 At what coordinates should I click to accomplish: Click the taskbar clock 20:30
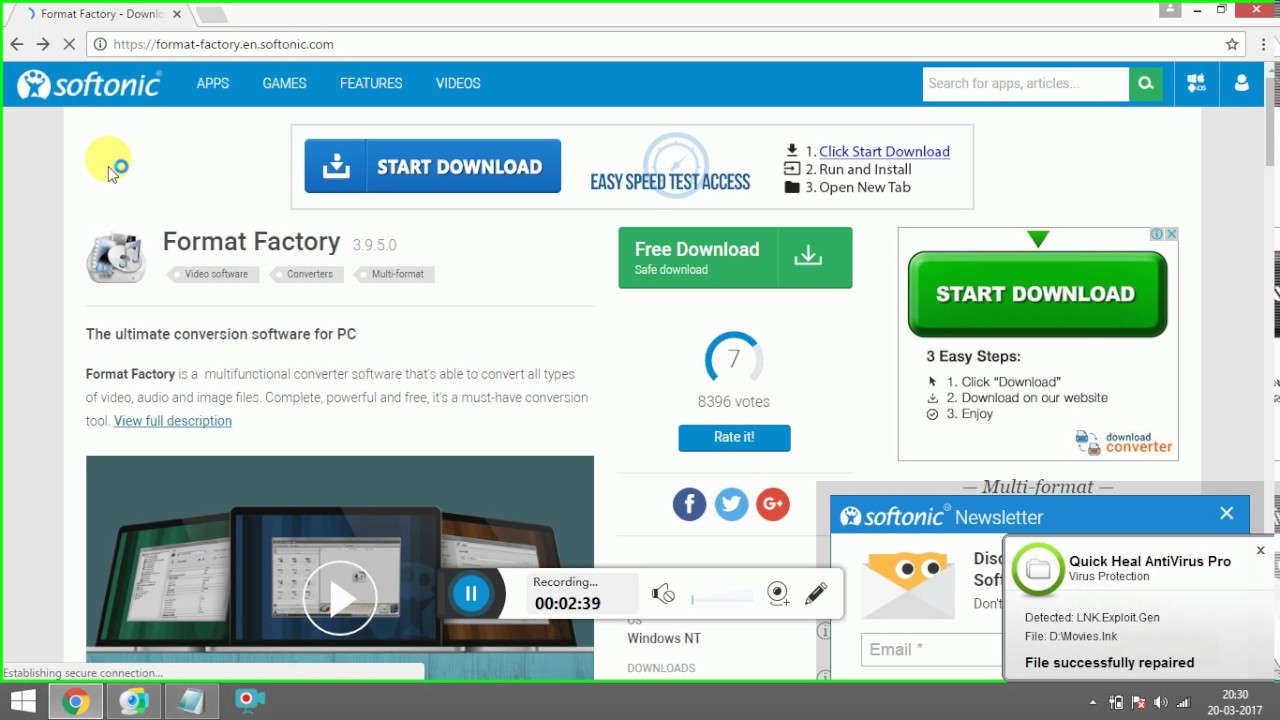click(x=1235, y=694)
